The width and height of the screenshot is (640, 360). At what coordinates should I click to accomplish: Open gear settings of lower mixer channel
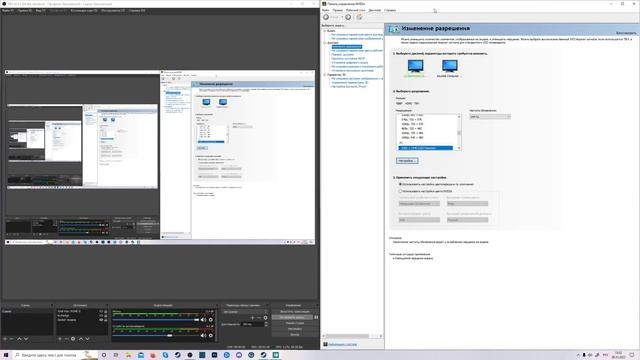(211, 336)
